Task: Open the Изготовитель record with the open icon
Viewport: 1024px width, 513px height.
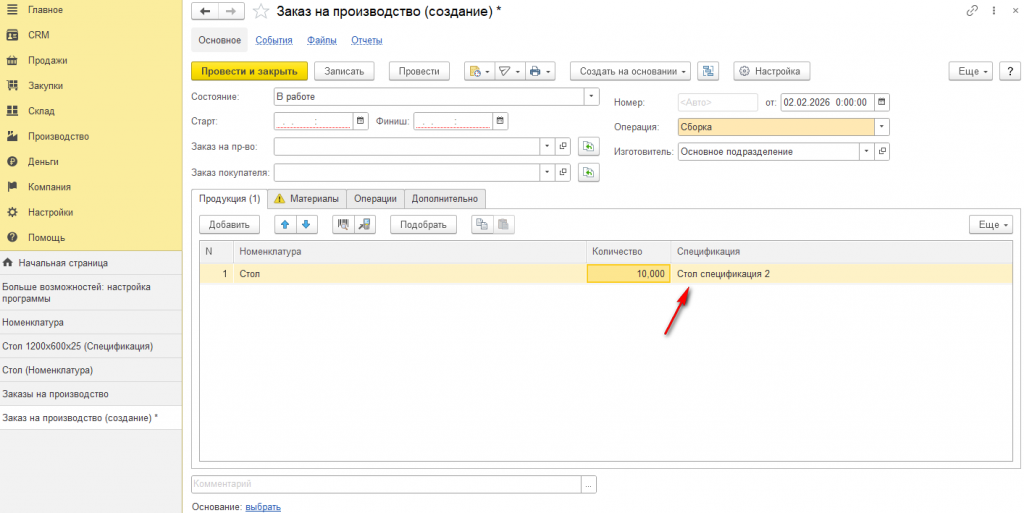Action: pos(882,151)
